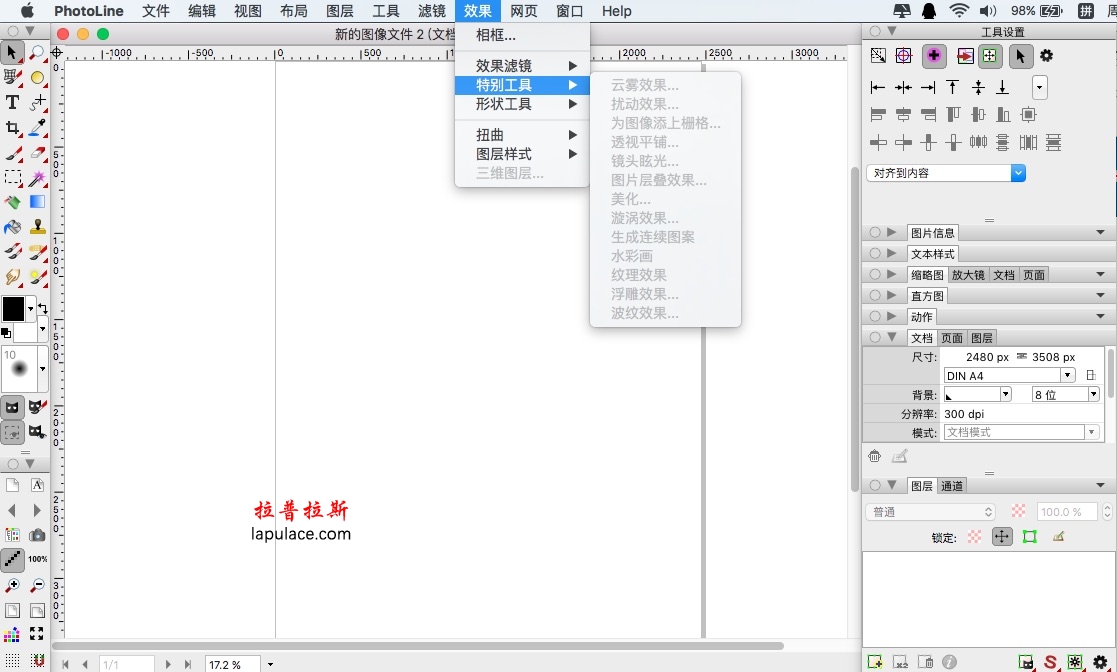This screenshot has width=1117, height=672.
Task: Toggle the quick mask cat icon
Action: (x=12, y=407)
